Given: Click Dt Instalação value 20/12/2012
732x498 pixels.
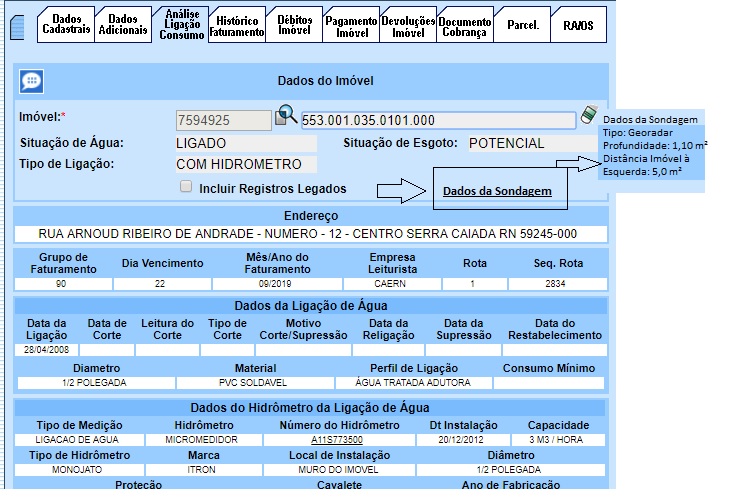Looking at the screenshot, I should pos(463,440).
